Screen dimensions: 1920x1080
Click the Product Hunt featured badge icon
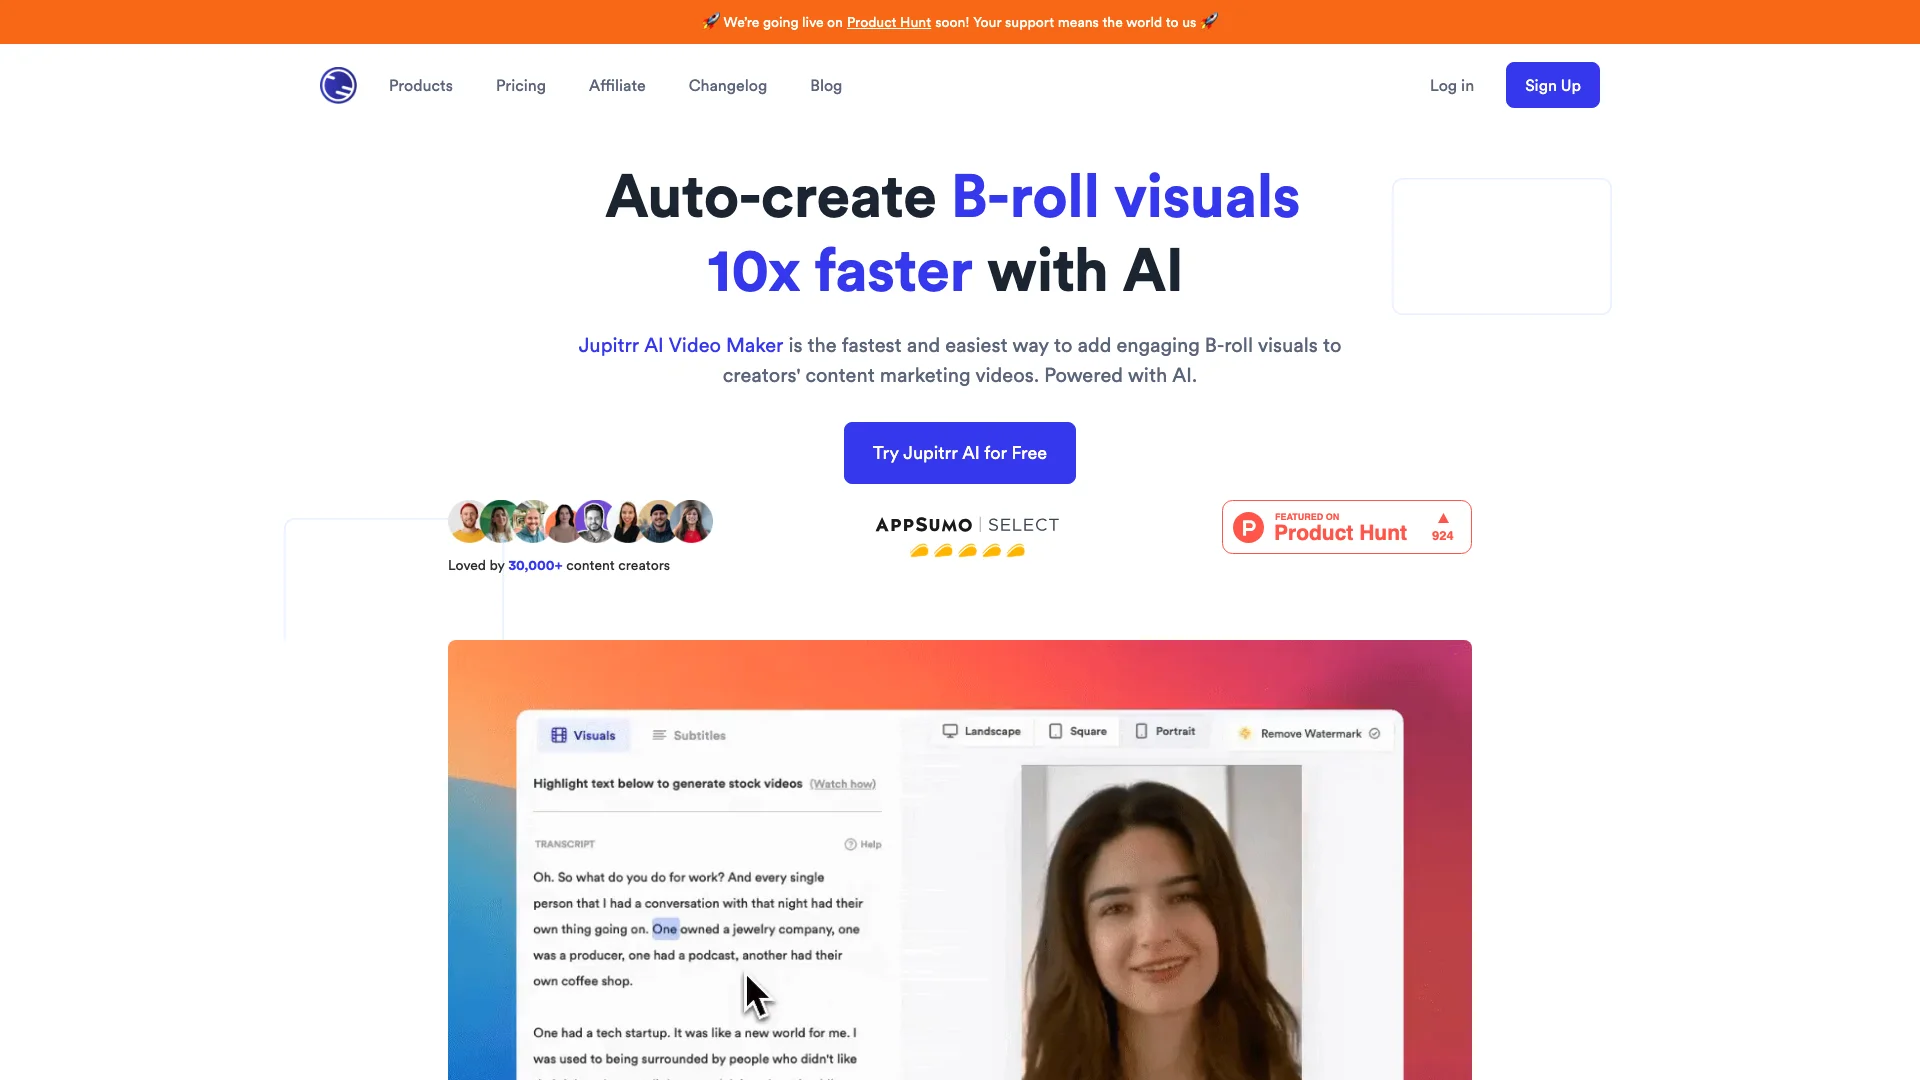[1346, 526]
